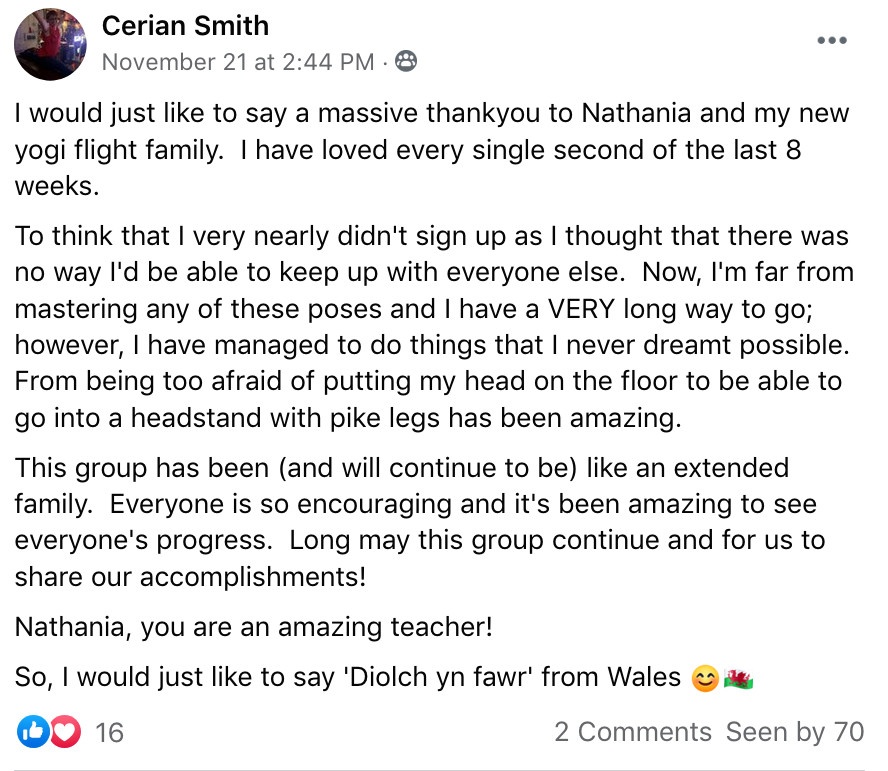Click the blue thumbs-up Like reaction icon

pyautogui.click(x=32, y=732)
